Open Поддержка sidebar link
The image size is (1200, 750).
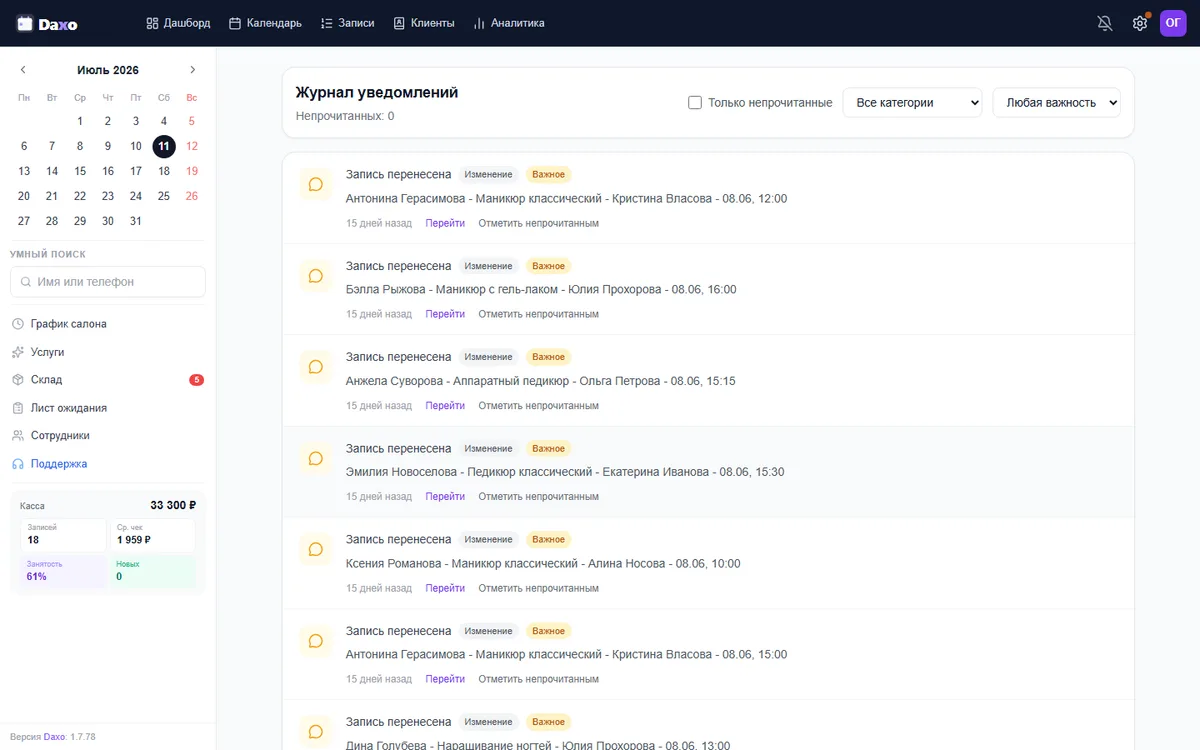tap(108, 464)
